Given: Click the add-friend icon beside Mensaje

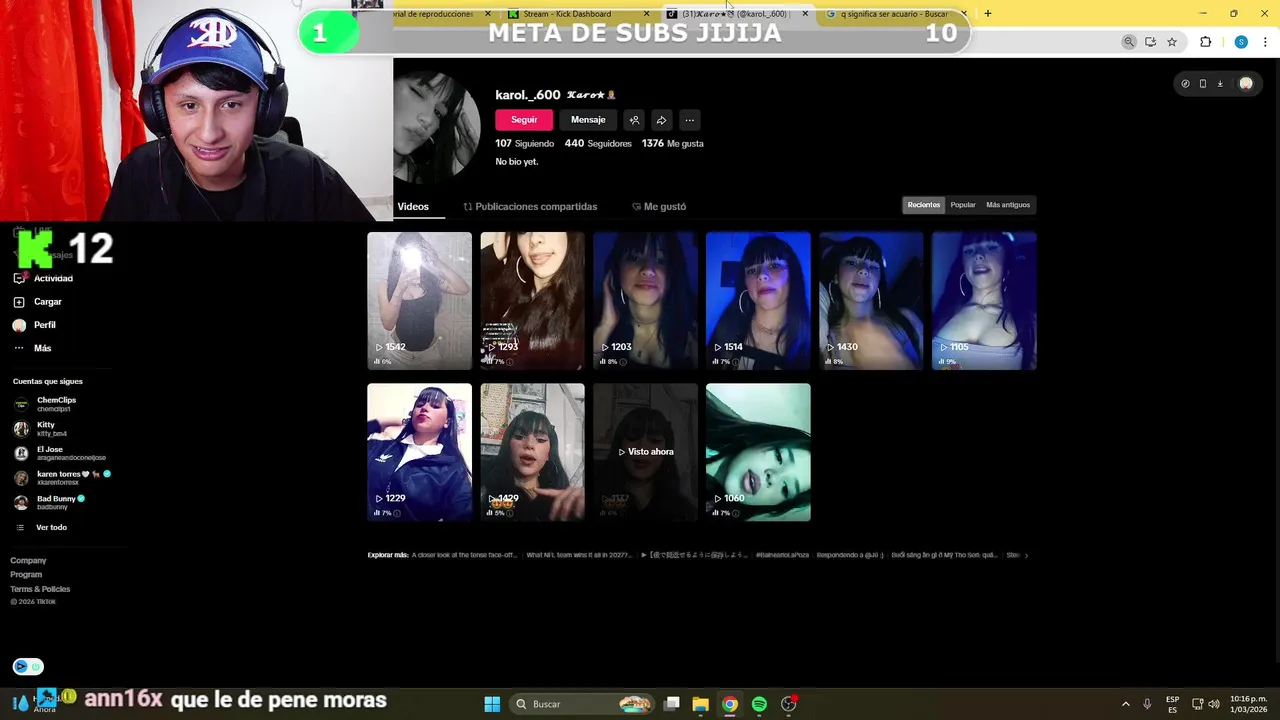Looking at the screenshot, I should tap(634, 120).
